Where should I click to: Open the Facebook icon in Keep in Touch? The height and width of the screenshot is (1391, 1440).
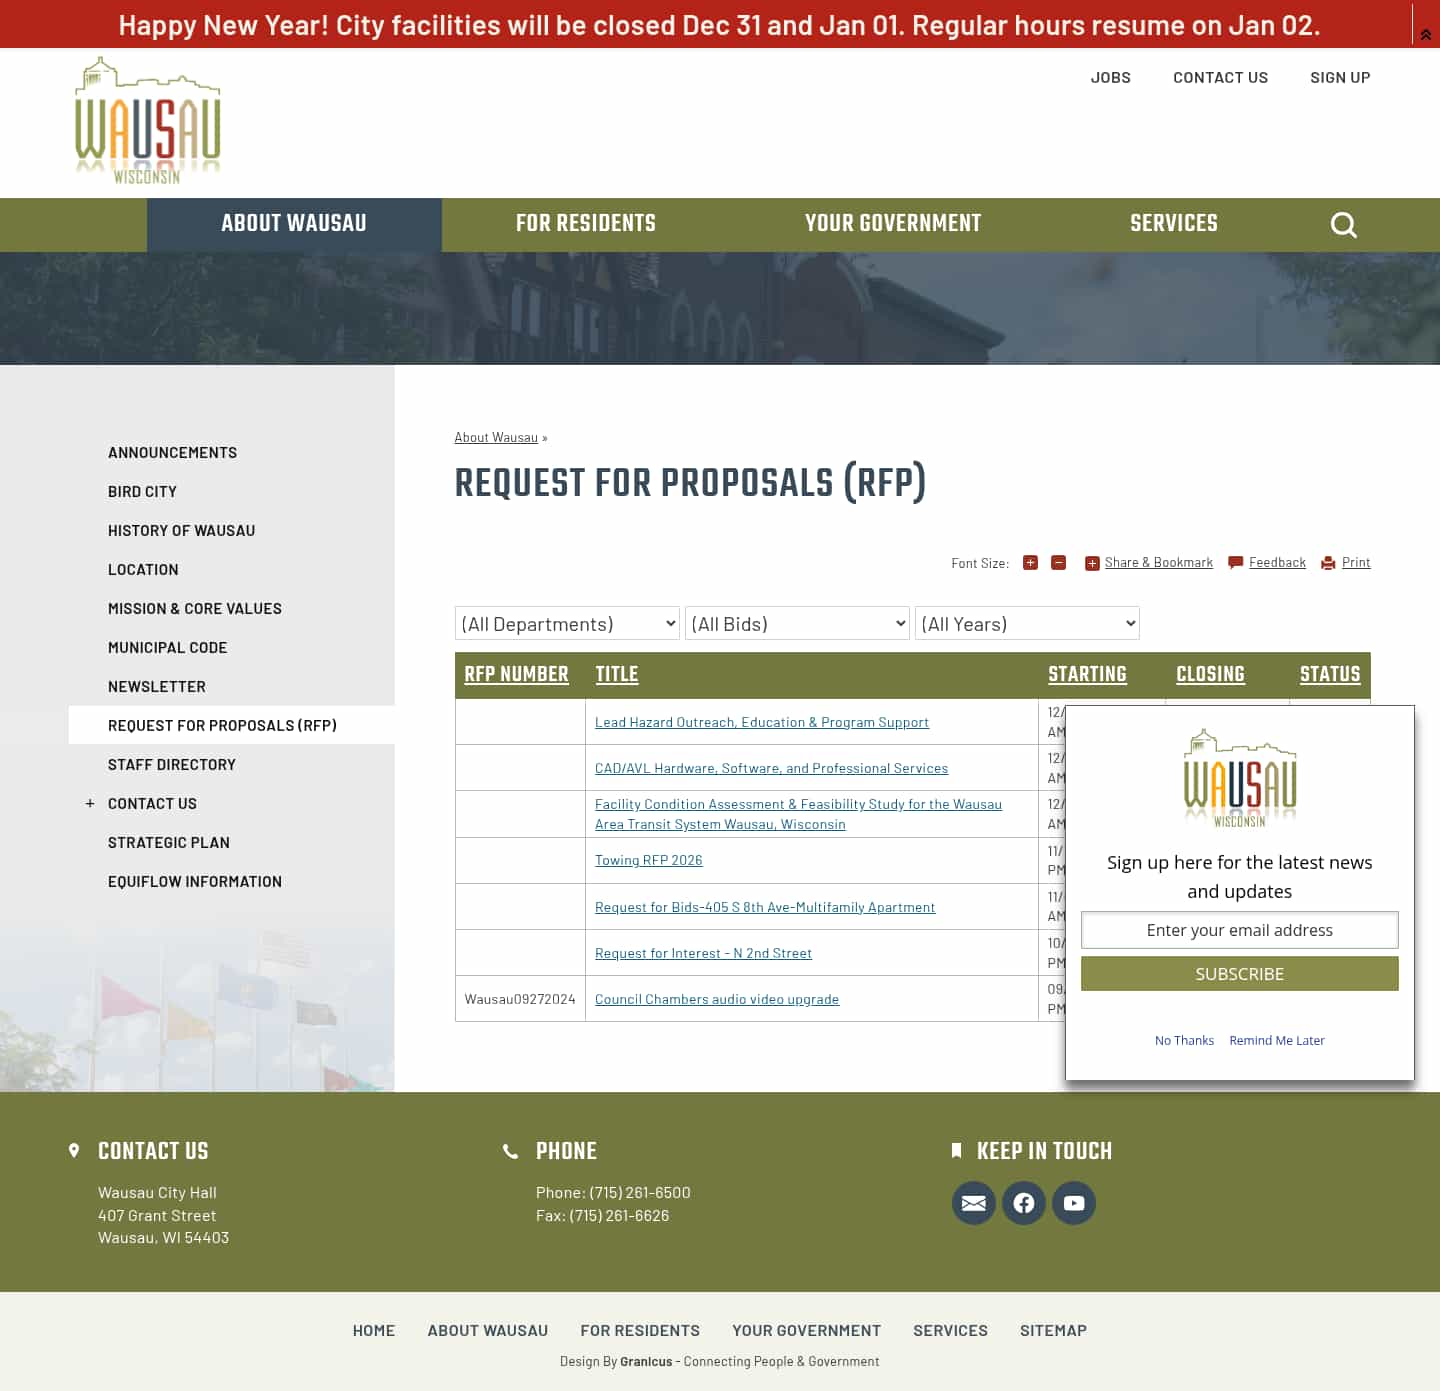point(1023,1203)
